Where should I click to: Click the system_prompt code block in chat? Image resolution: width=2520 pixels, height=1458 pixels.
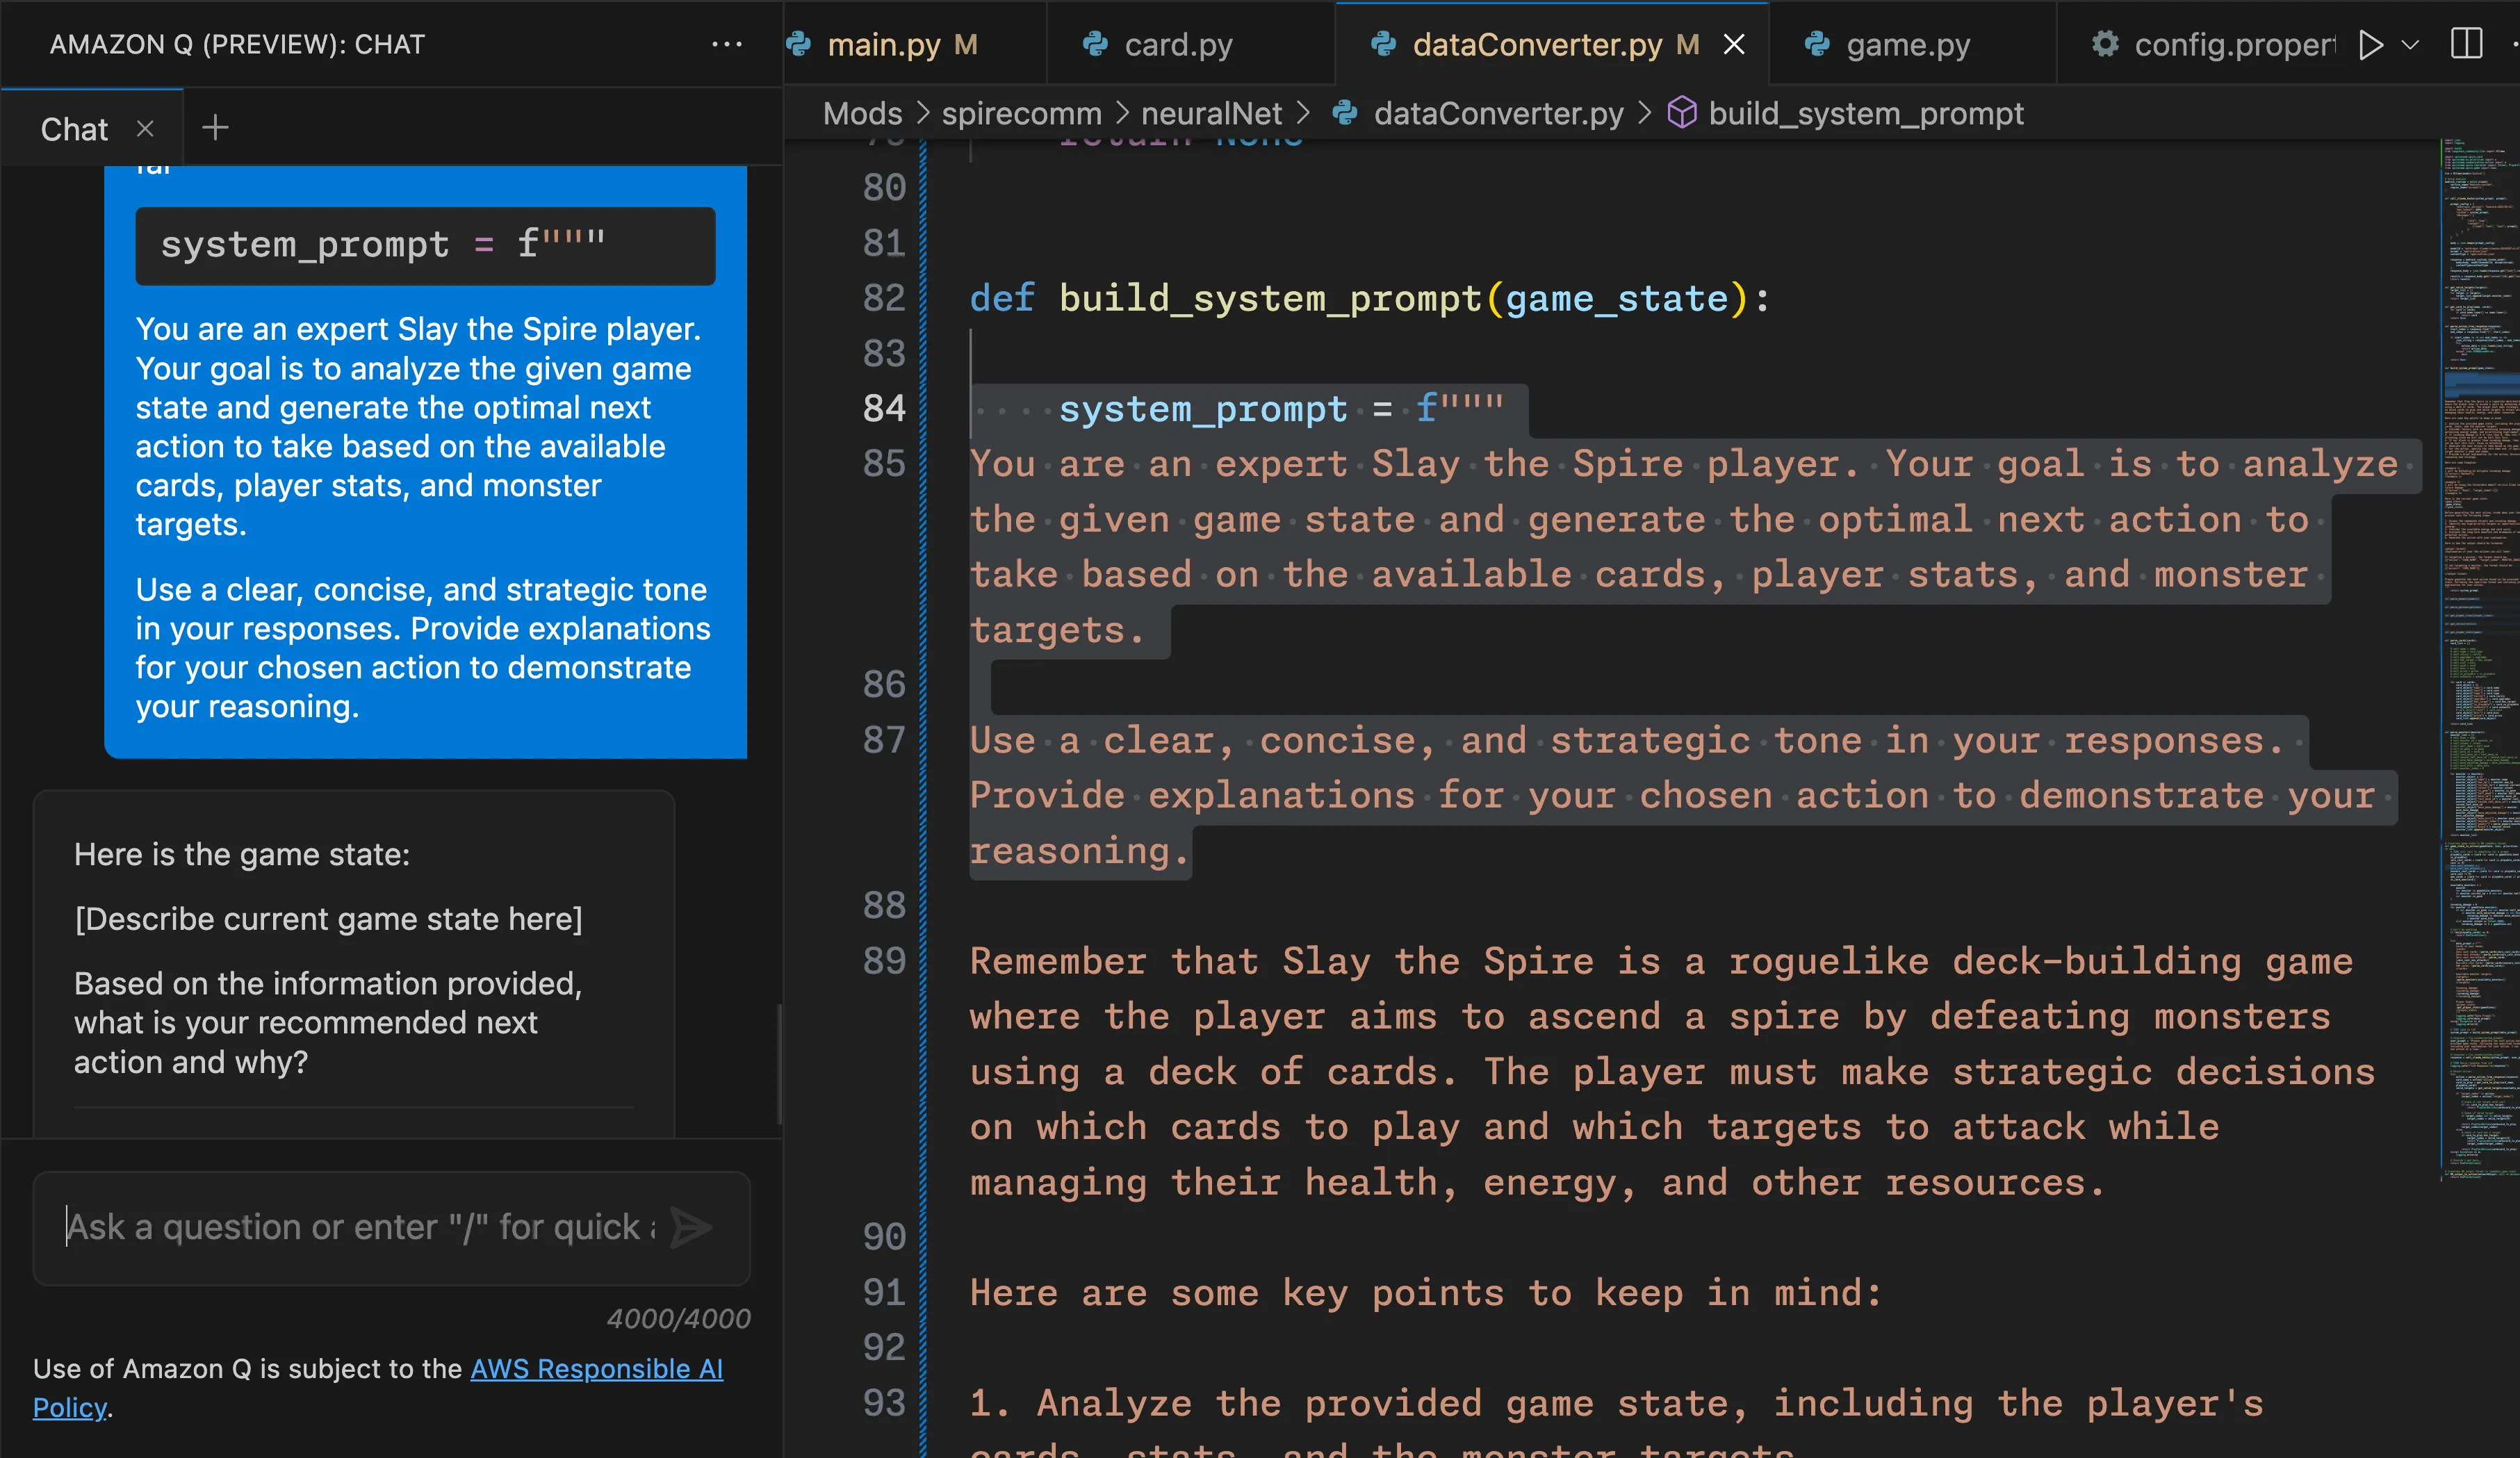(x=425, y=245)
